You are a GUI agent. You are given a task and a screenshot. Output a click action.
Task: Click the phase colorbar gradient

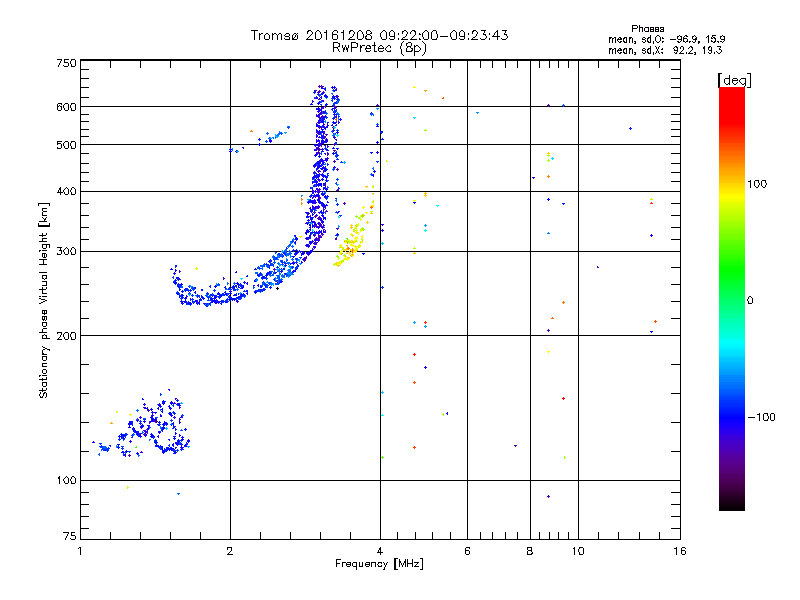pos(732,298)
